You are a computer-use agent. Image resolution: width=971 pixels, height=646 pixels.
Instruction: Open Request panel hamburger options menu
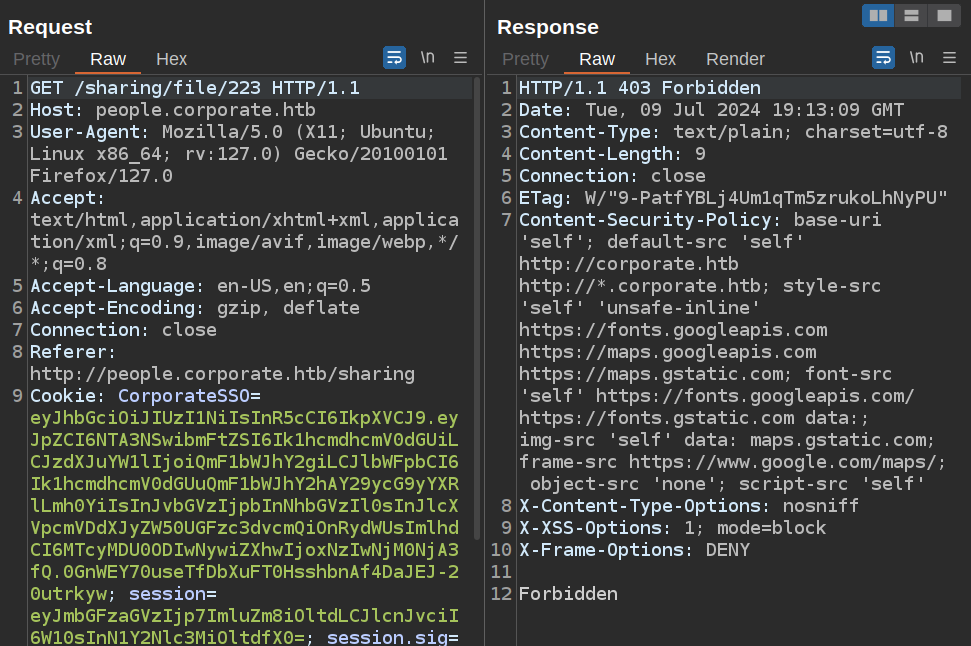(x=461, y=58)
